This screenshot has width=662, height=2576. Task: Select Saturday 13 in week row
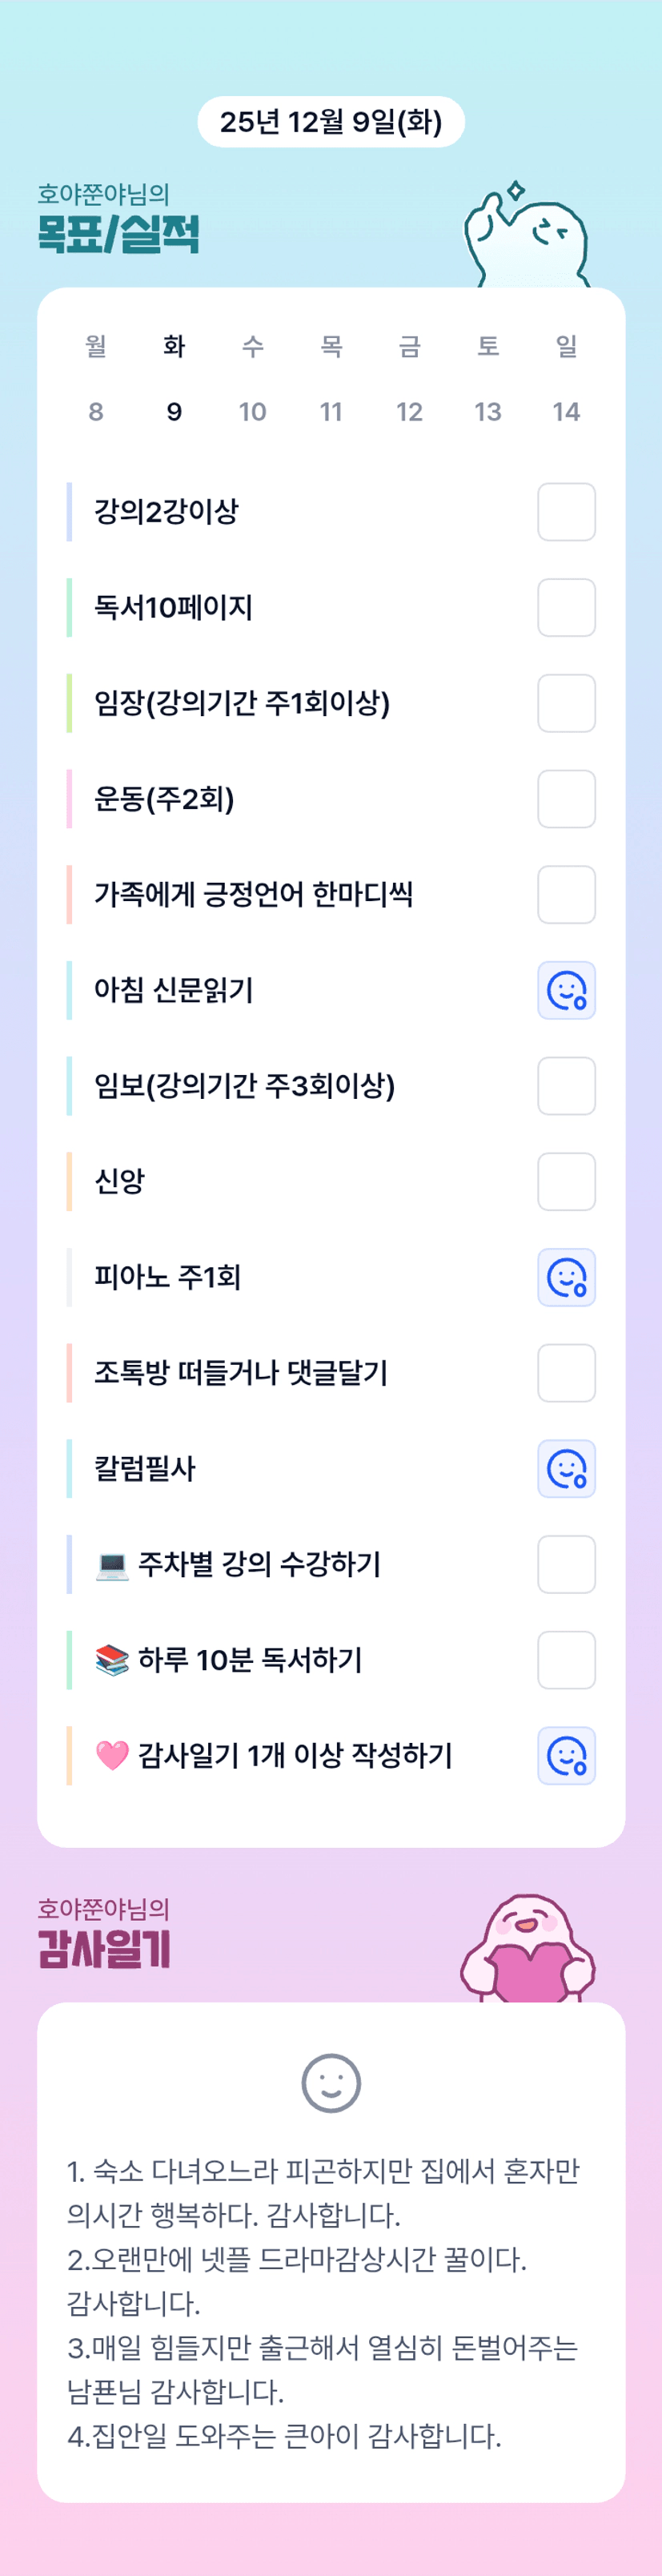[488, 411]
